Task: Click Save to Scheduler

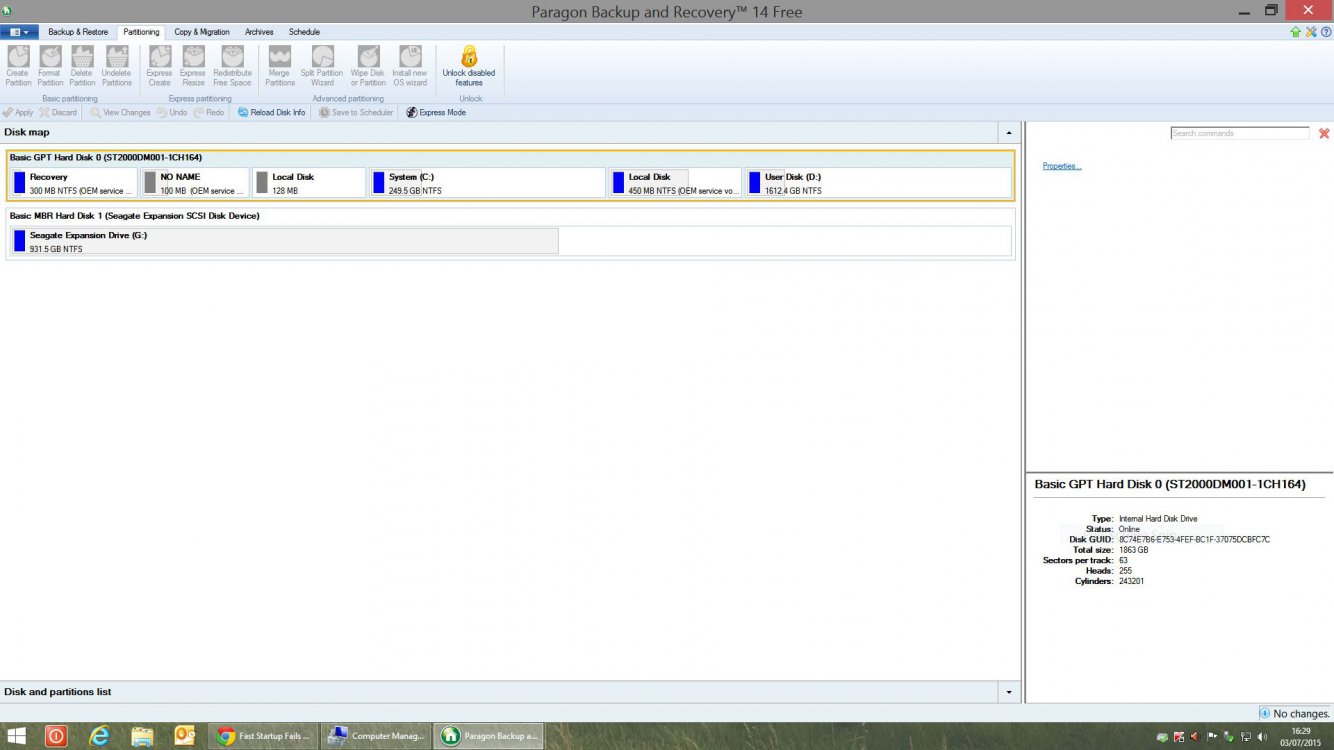Action: (356, 113)
